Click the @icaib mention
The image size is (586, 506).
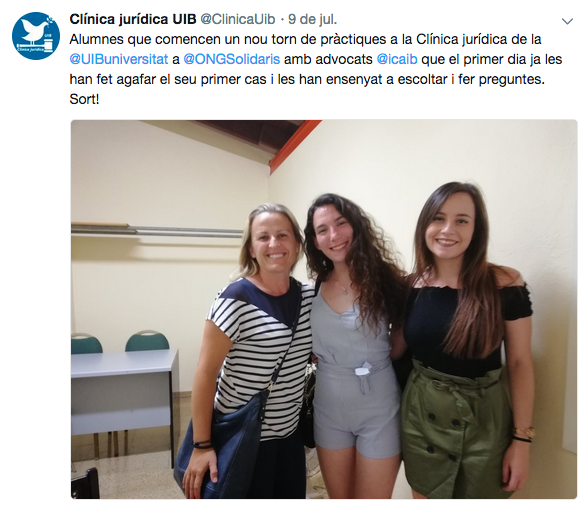(x=397, y=59)
